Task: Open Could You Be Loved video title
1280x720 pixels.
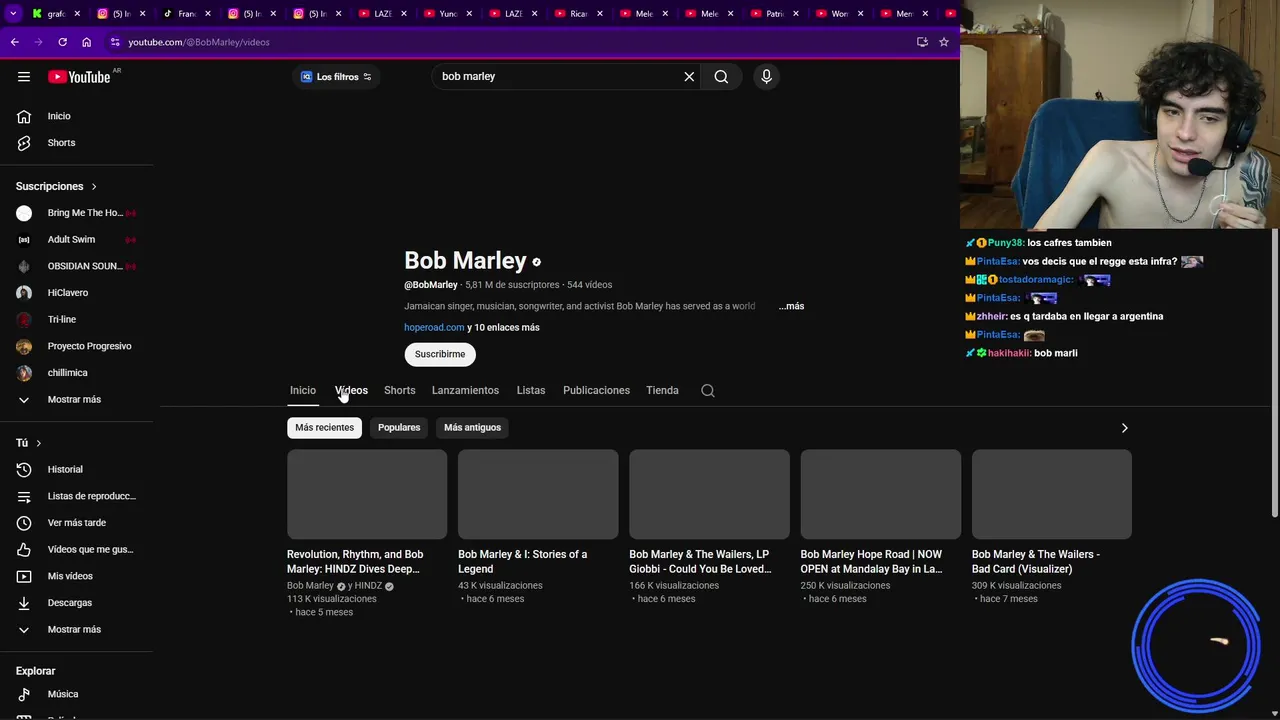Action: click(700, 562)
